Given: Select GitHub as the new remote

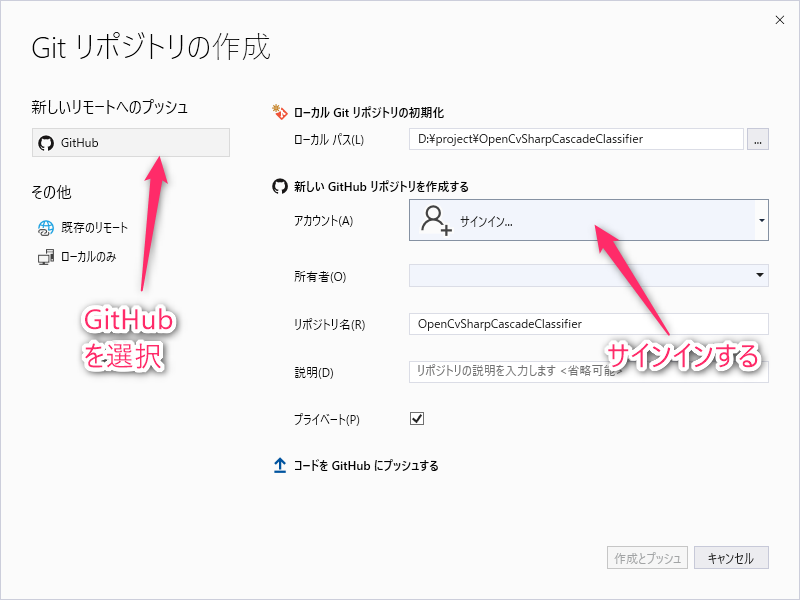Looking at the screenshot, I should (131, 142).
